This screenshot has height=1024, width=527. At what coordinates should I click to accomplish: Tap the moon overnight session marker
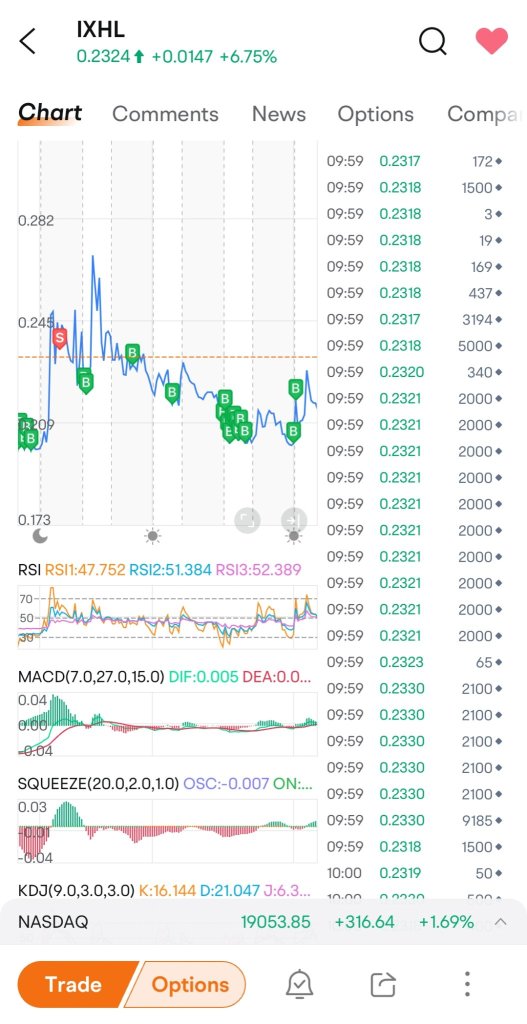click(x=40, y=537)
